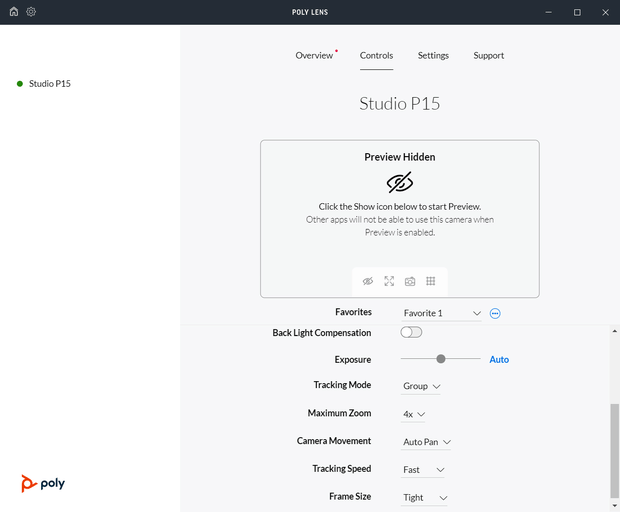Select the Controls tab
This screenshot has height=512, width=620.
point(376,55)
